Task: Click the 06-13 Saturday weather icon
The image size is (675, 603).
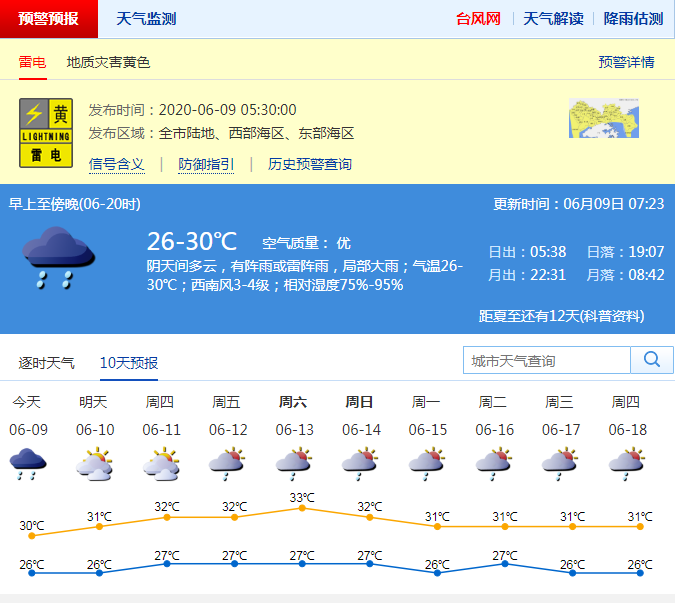Action: 294,464
